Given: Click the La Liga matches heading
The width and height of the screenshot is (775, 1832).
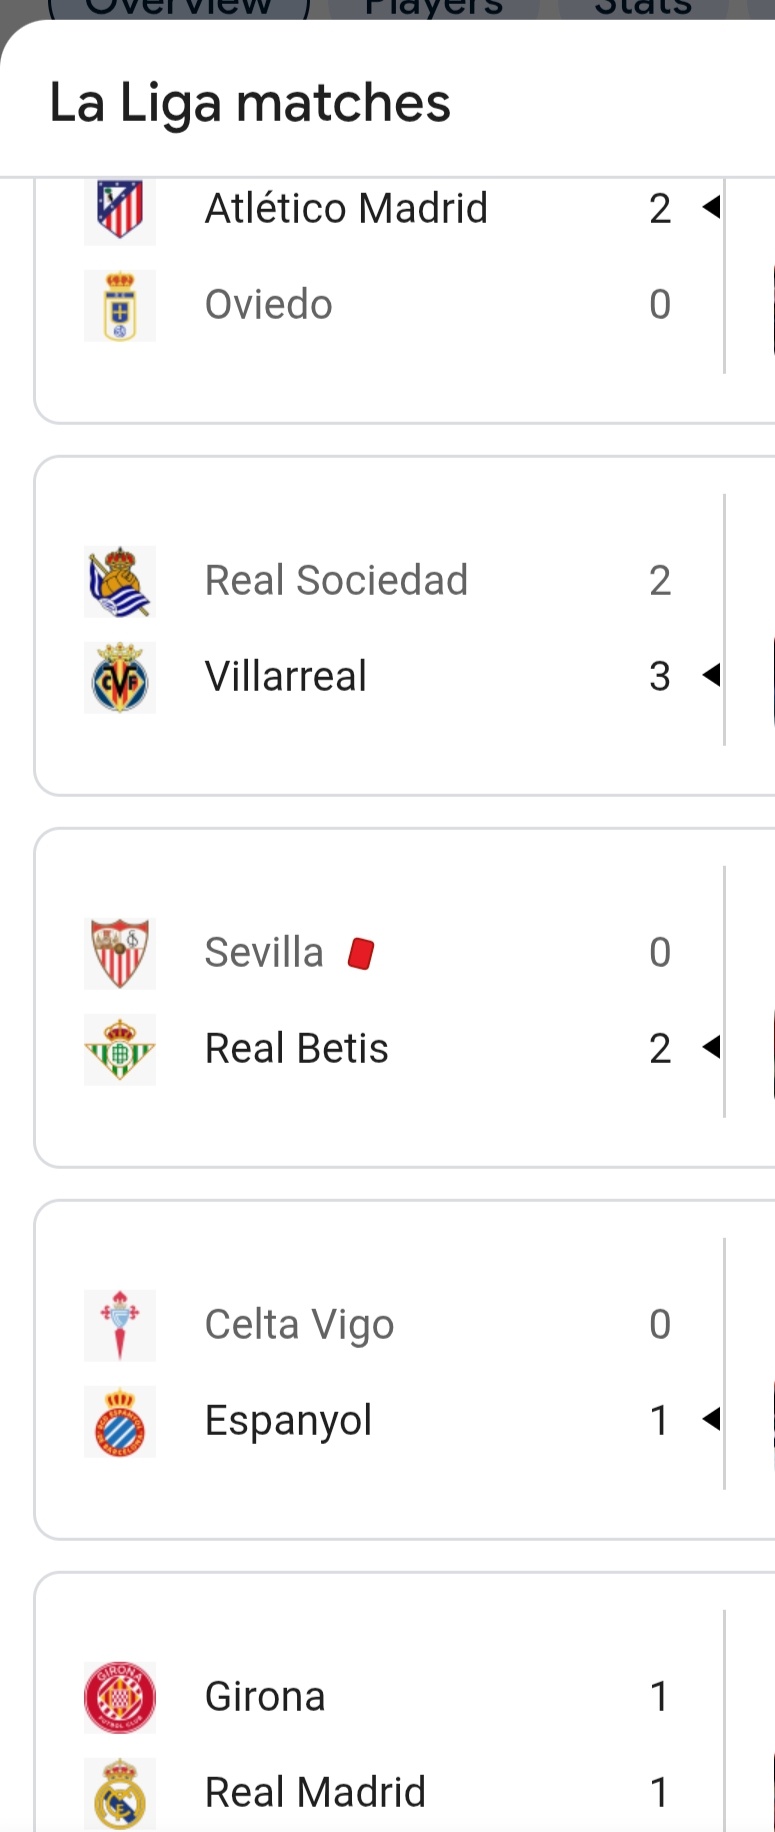Looking at the screenshot, I should coord(250,103).
